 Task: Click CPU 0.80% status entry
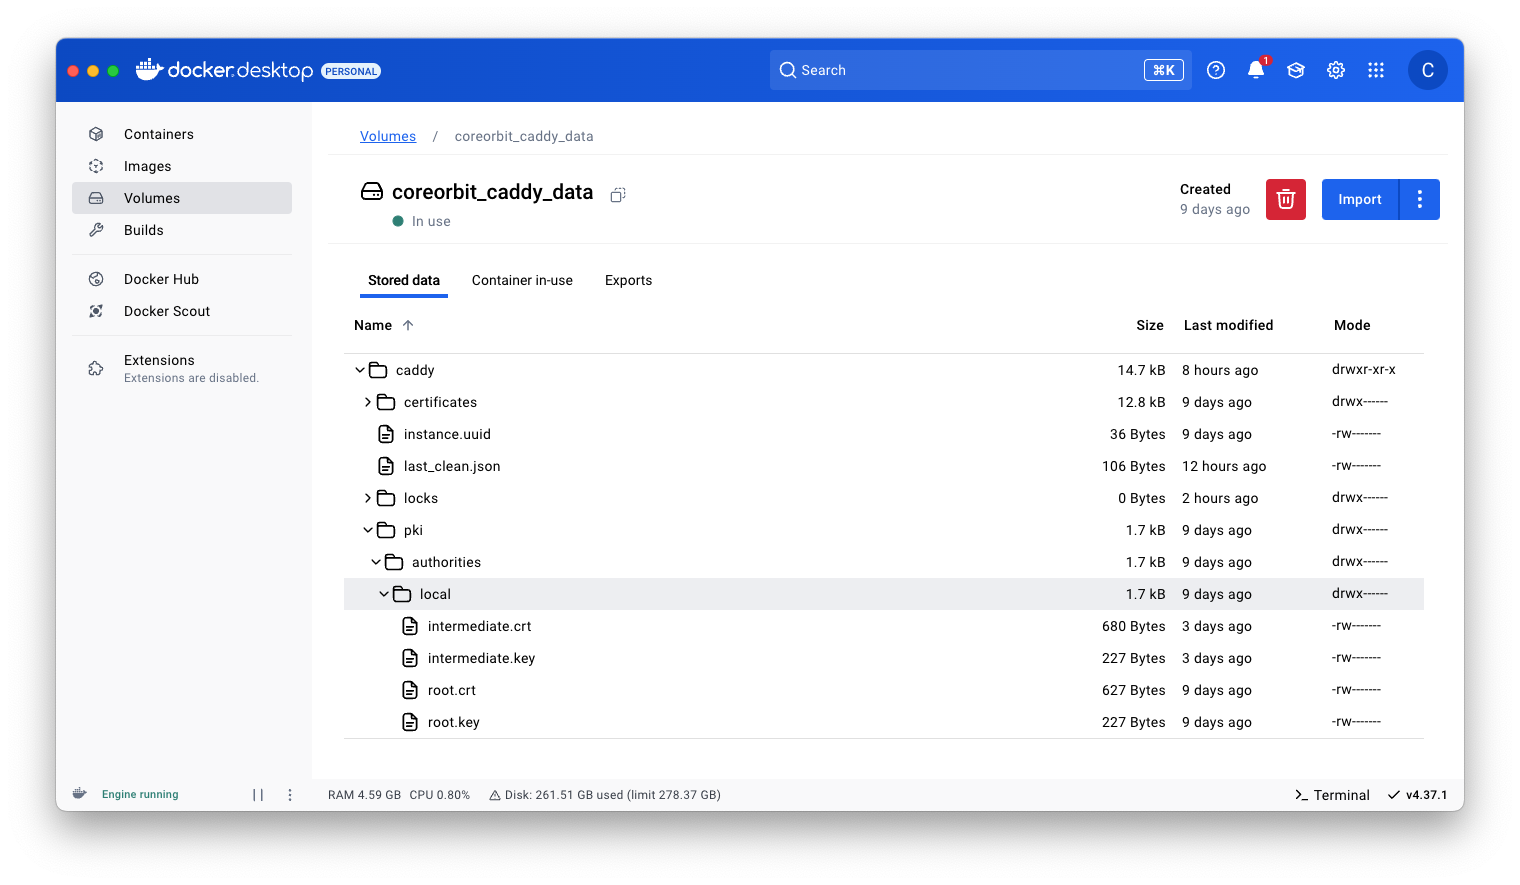point(440,795)
